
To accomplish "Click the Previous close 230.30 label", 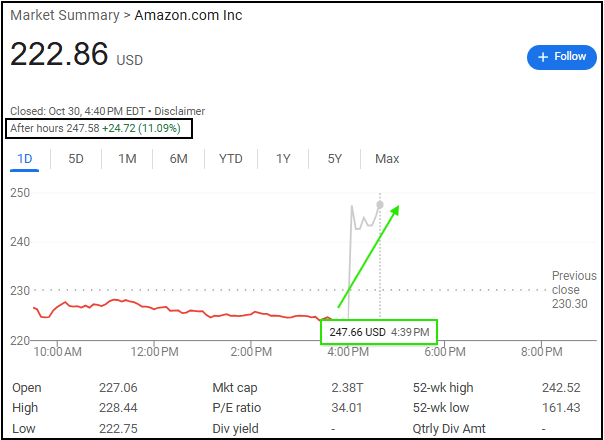I will (x=573, y=289).
